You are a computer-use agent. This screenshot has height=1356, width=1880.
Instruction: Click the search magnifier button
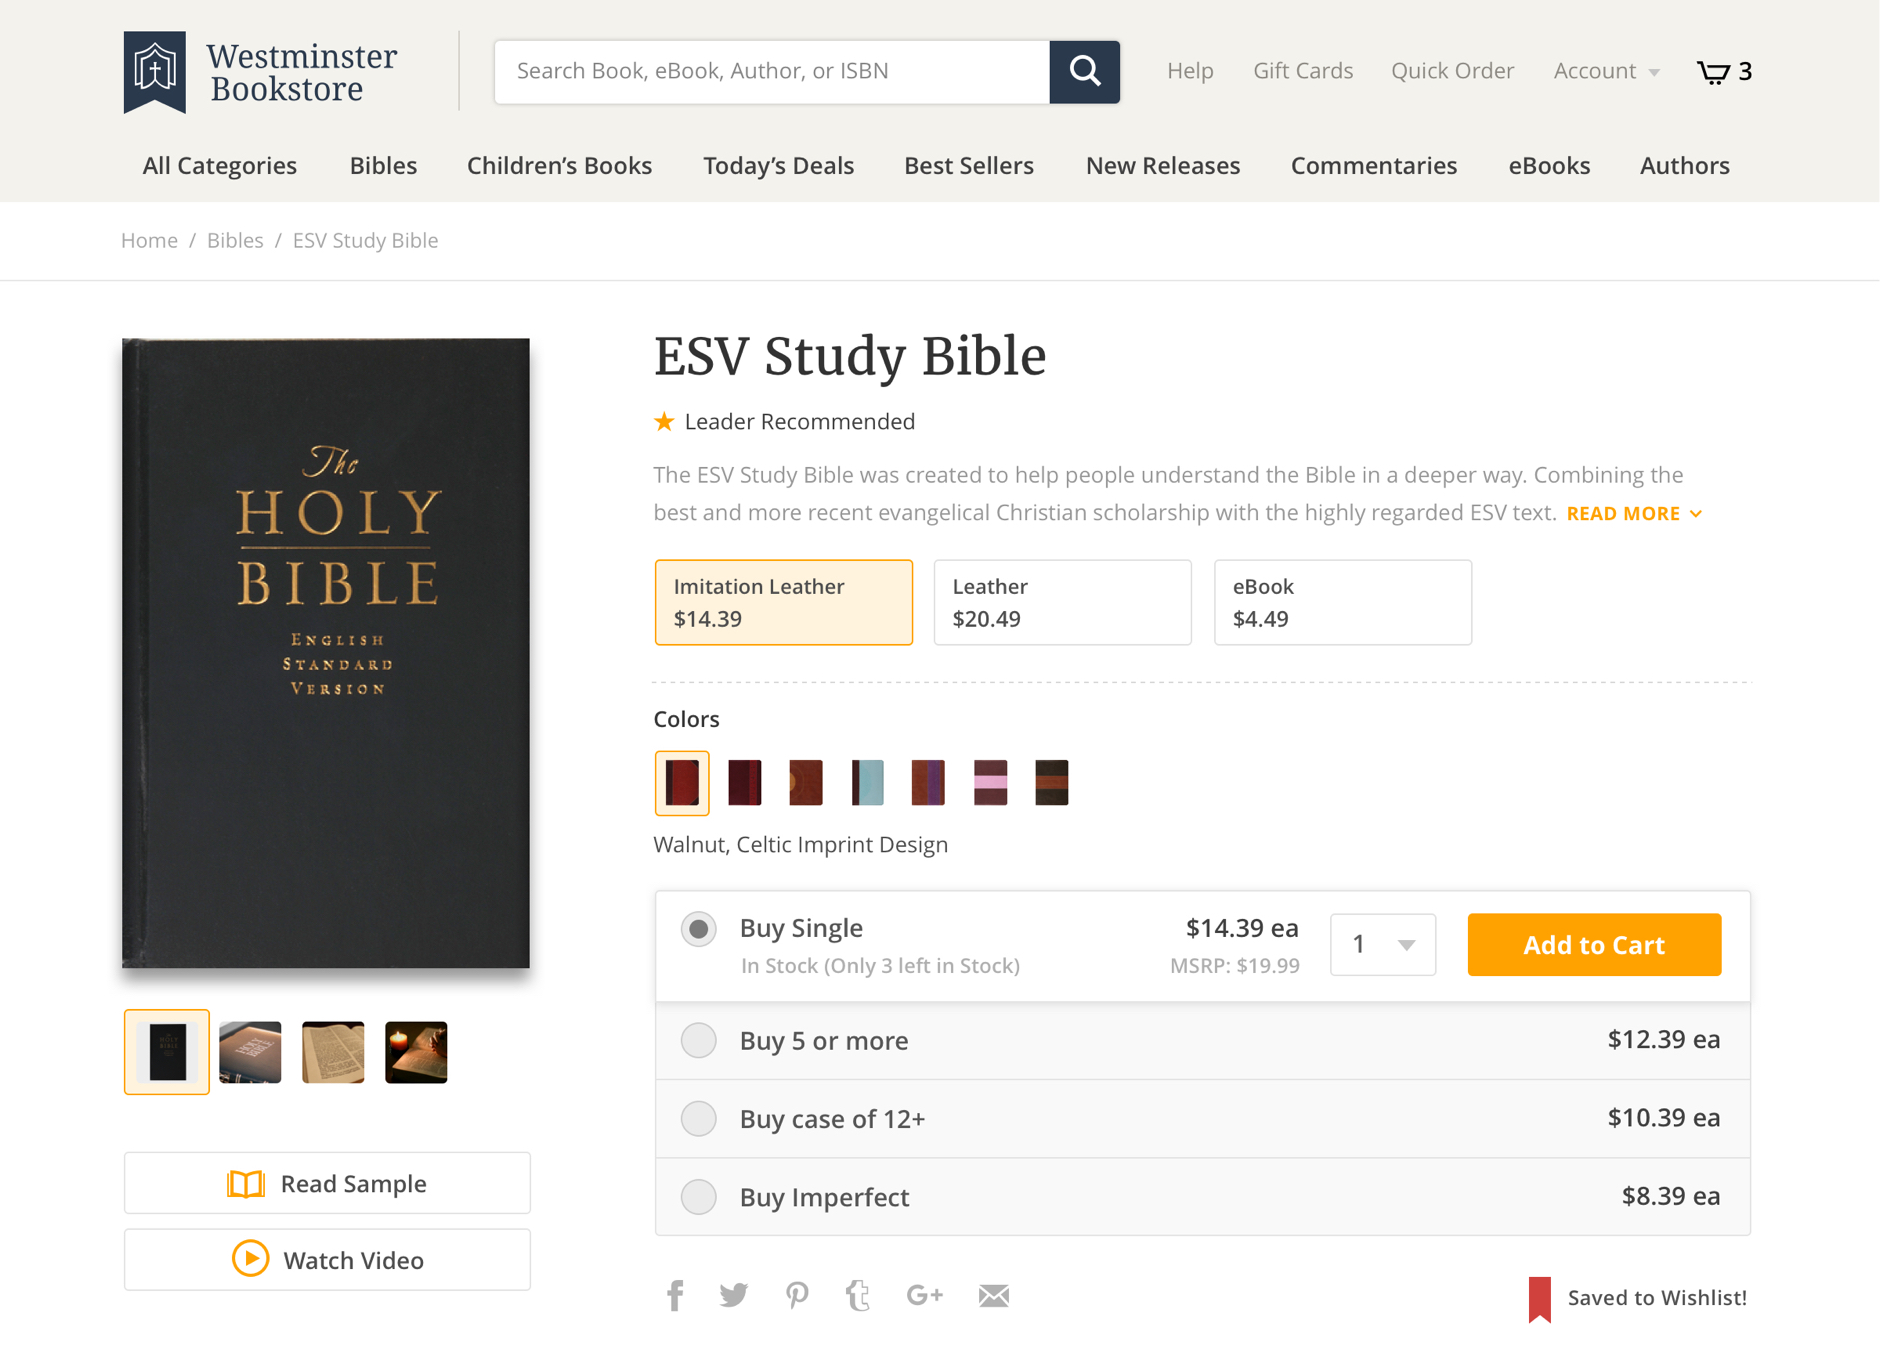[x=1084, y=71]
